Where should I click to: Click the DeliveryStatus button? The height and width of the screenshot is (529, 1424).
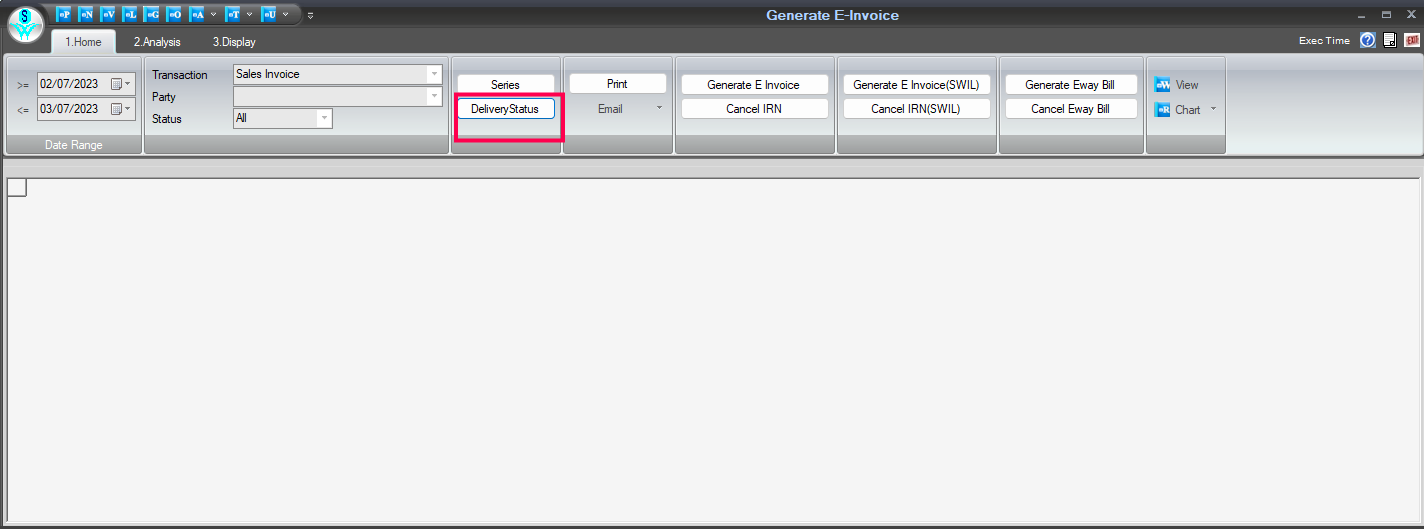coord(505,109)
